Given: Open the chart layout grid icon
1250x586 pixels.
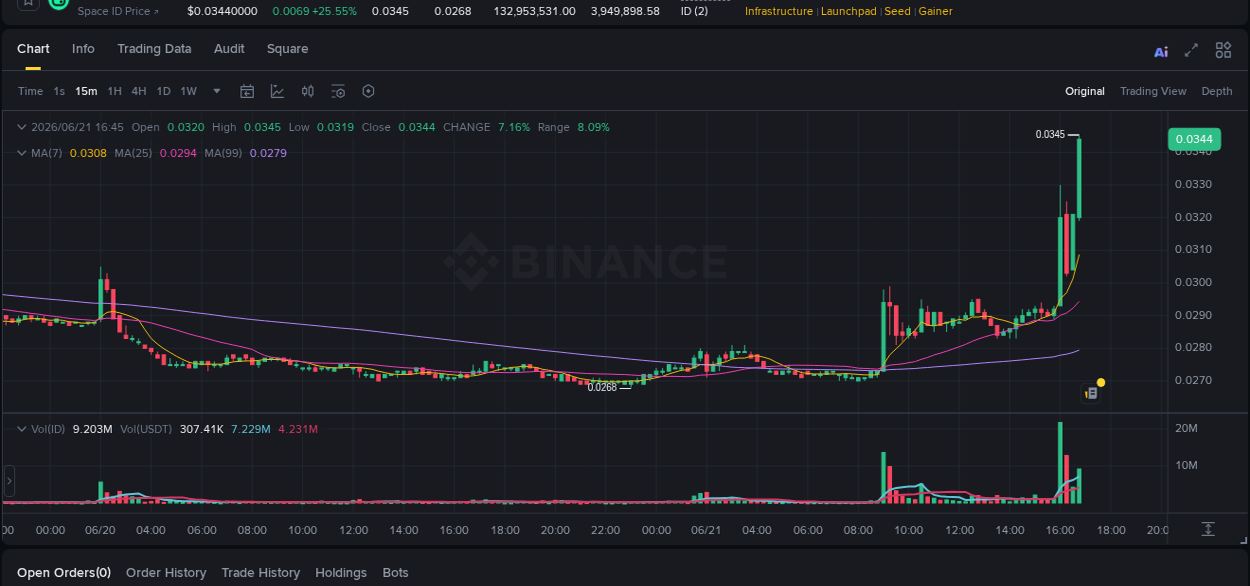Looking at the screenshot, I should [1223, 50].
